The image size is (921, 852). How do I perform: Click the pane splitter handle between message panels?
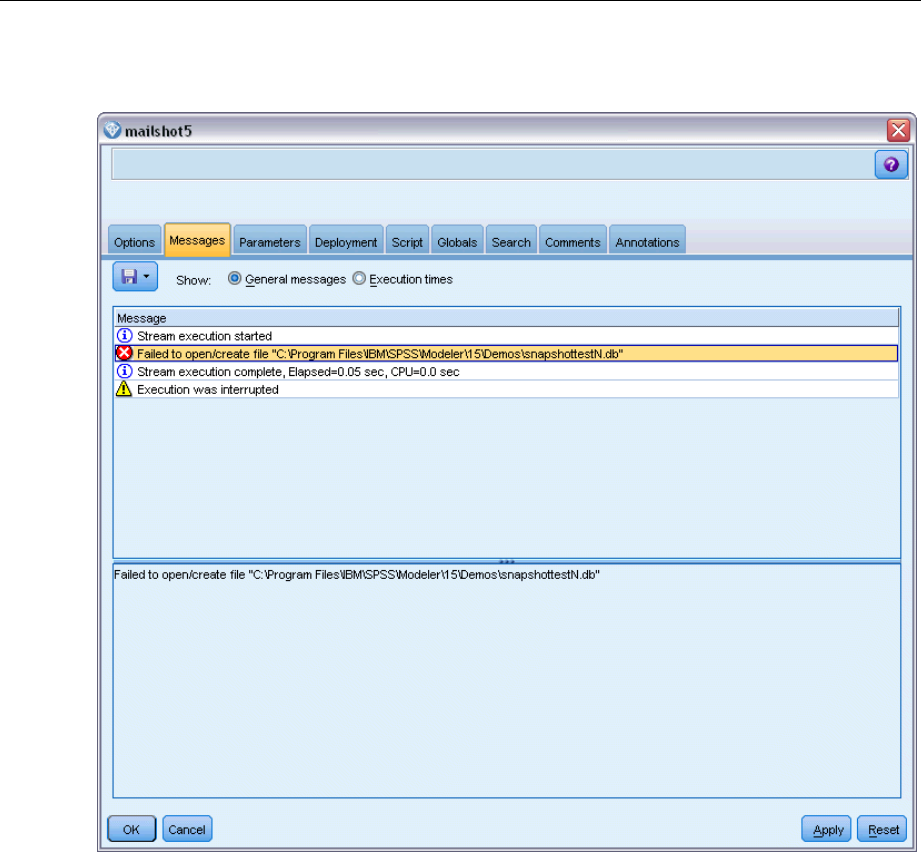(507, 561)
